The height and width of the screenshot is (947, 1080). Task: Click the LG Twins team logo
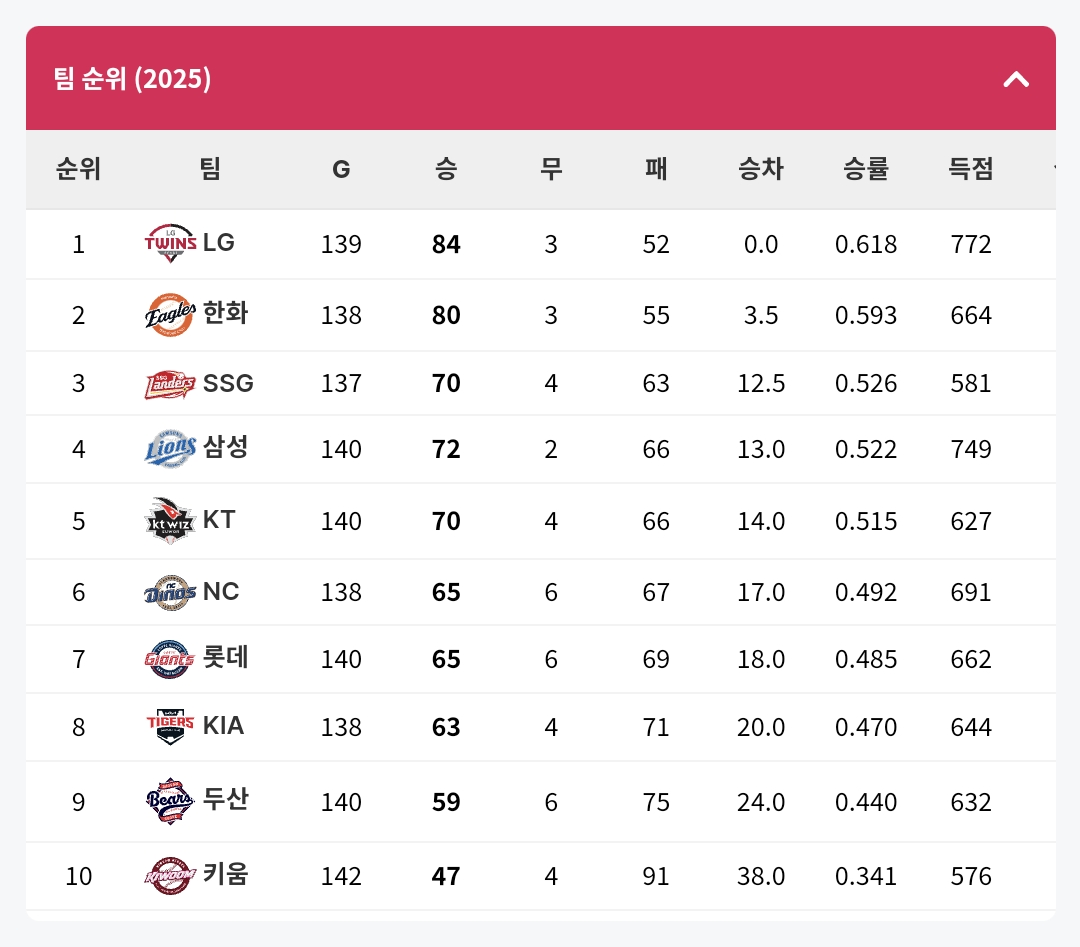(x=170, y=243)
